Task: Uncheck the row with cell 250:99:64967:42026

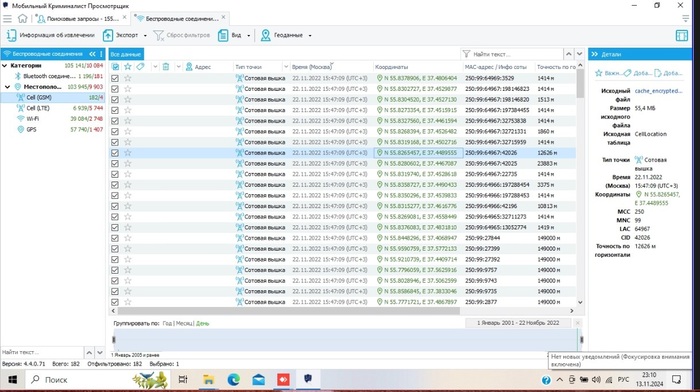Action: tap(115, 153)
